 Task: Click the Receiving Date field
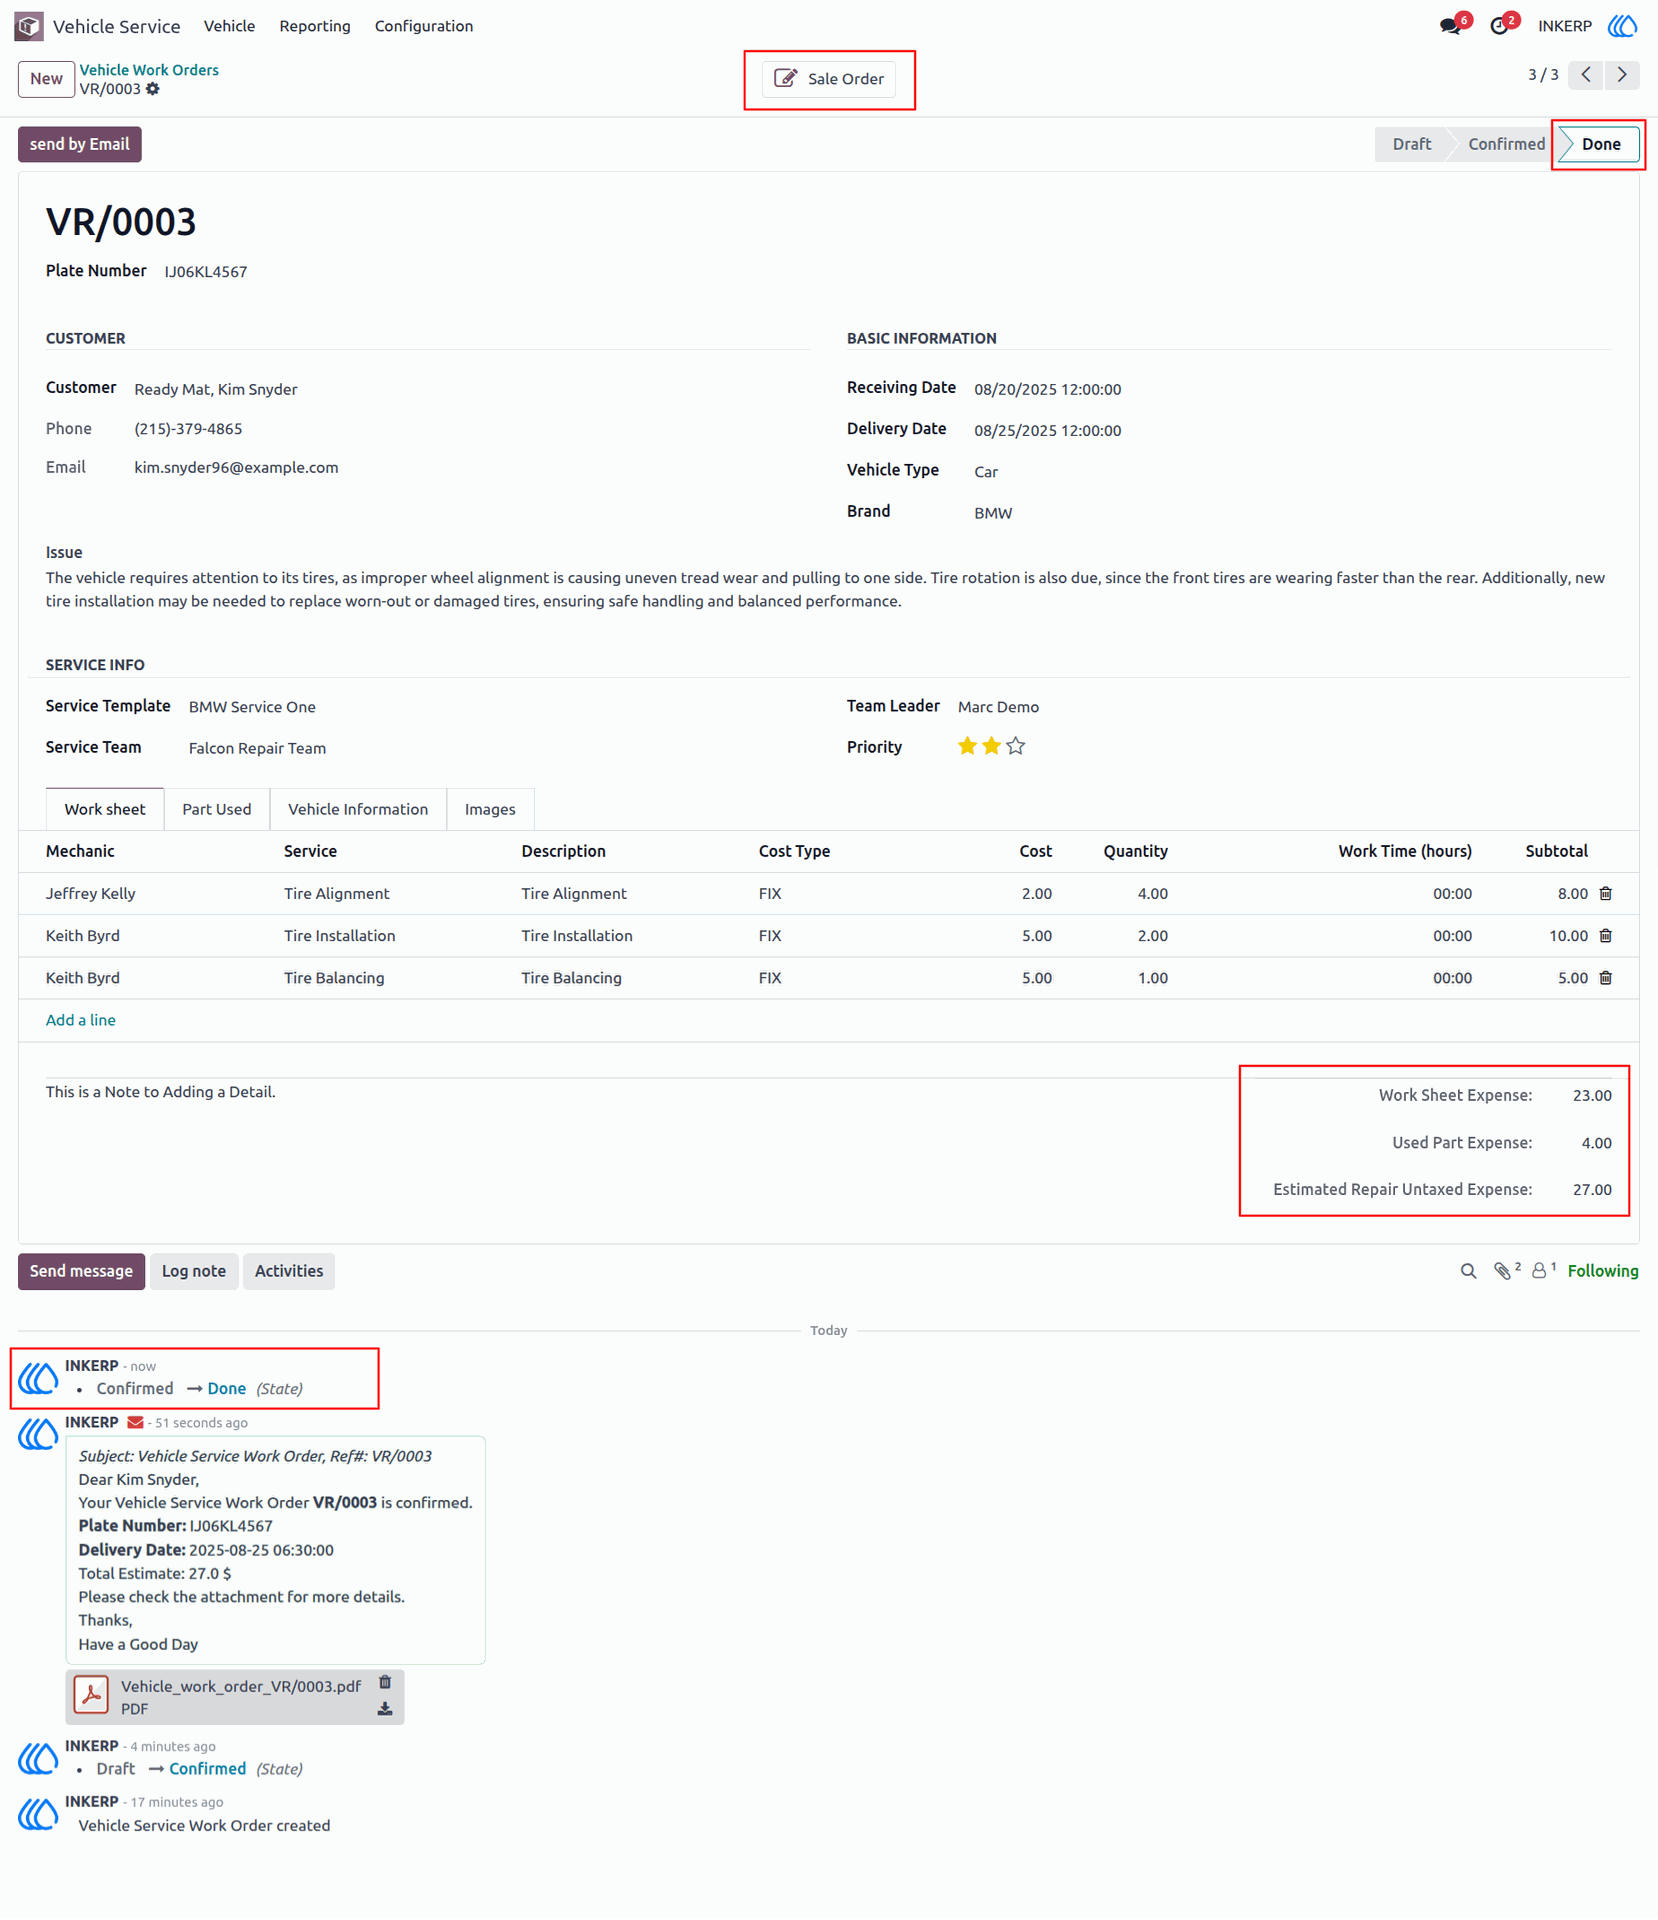point(1047,389)
